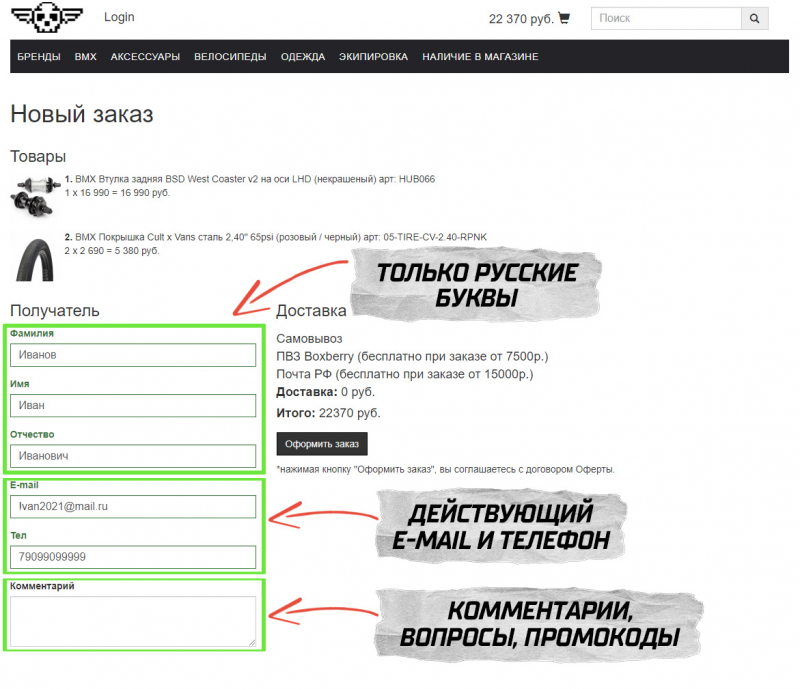Click the 2 x 2 690 price line

tap(112, 251)
